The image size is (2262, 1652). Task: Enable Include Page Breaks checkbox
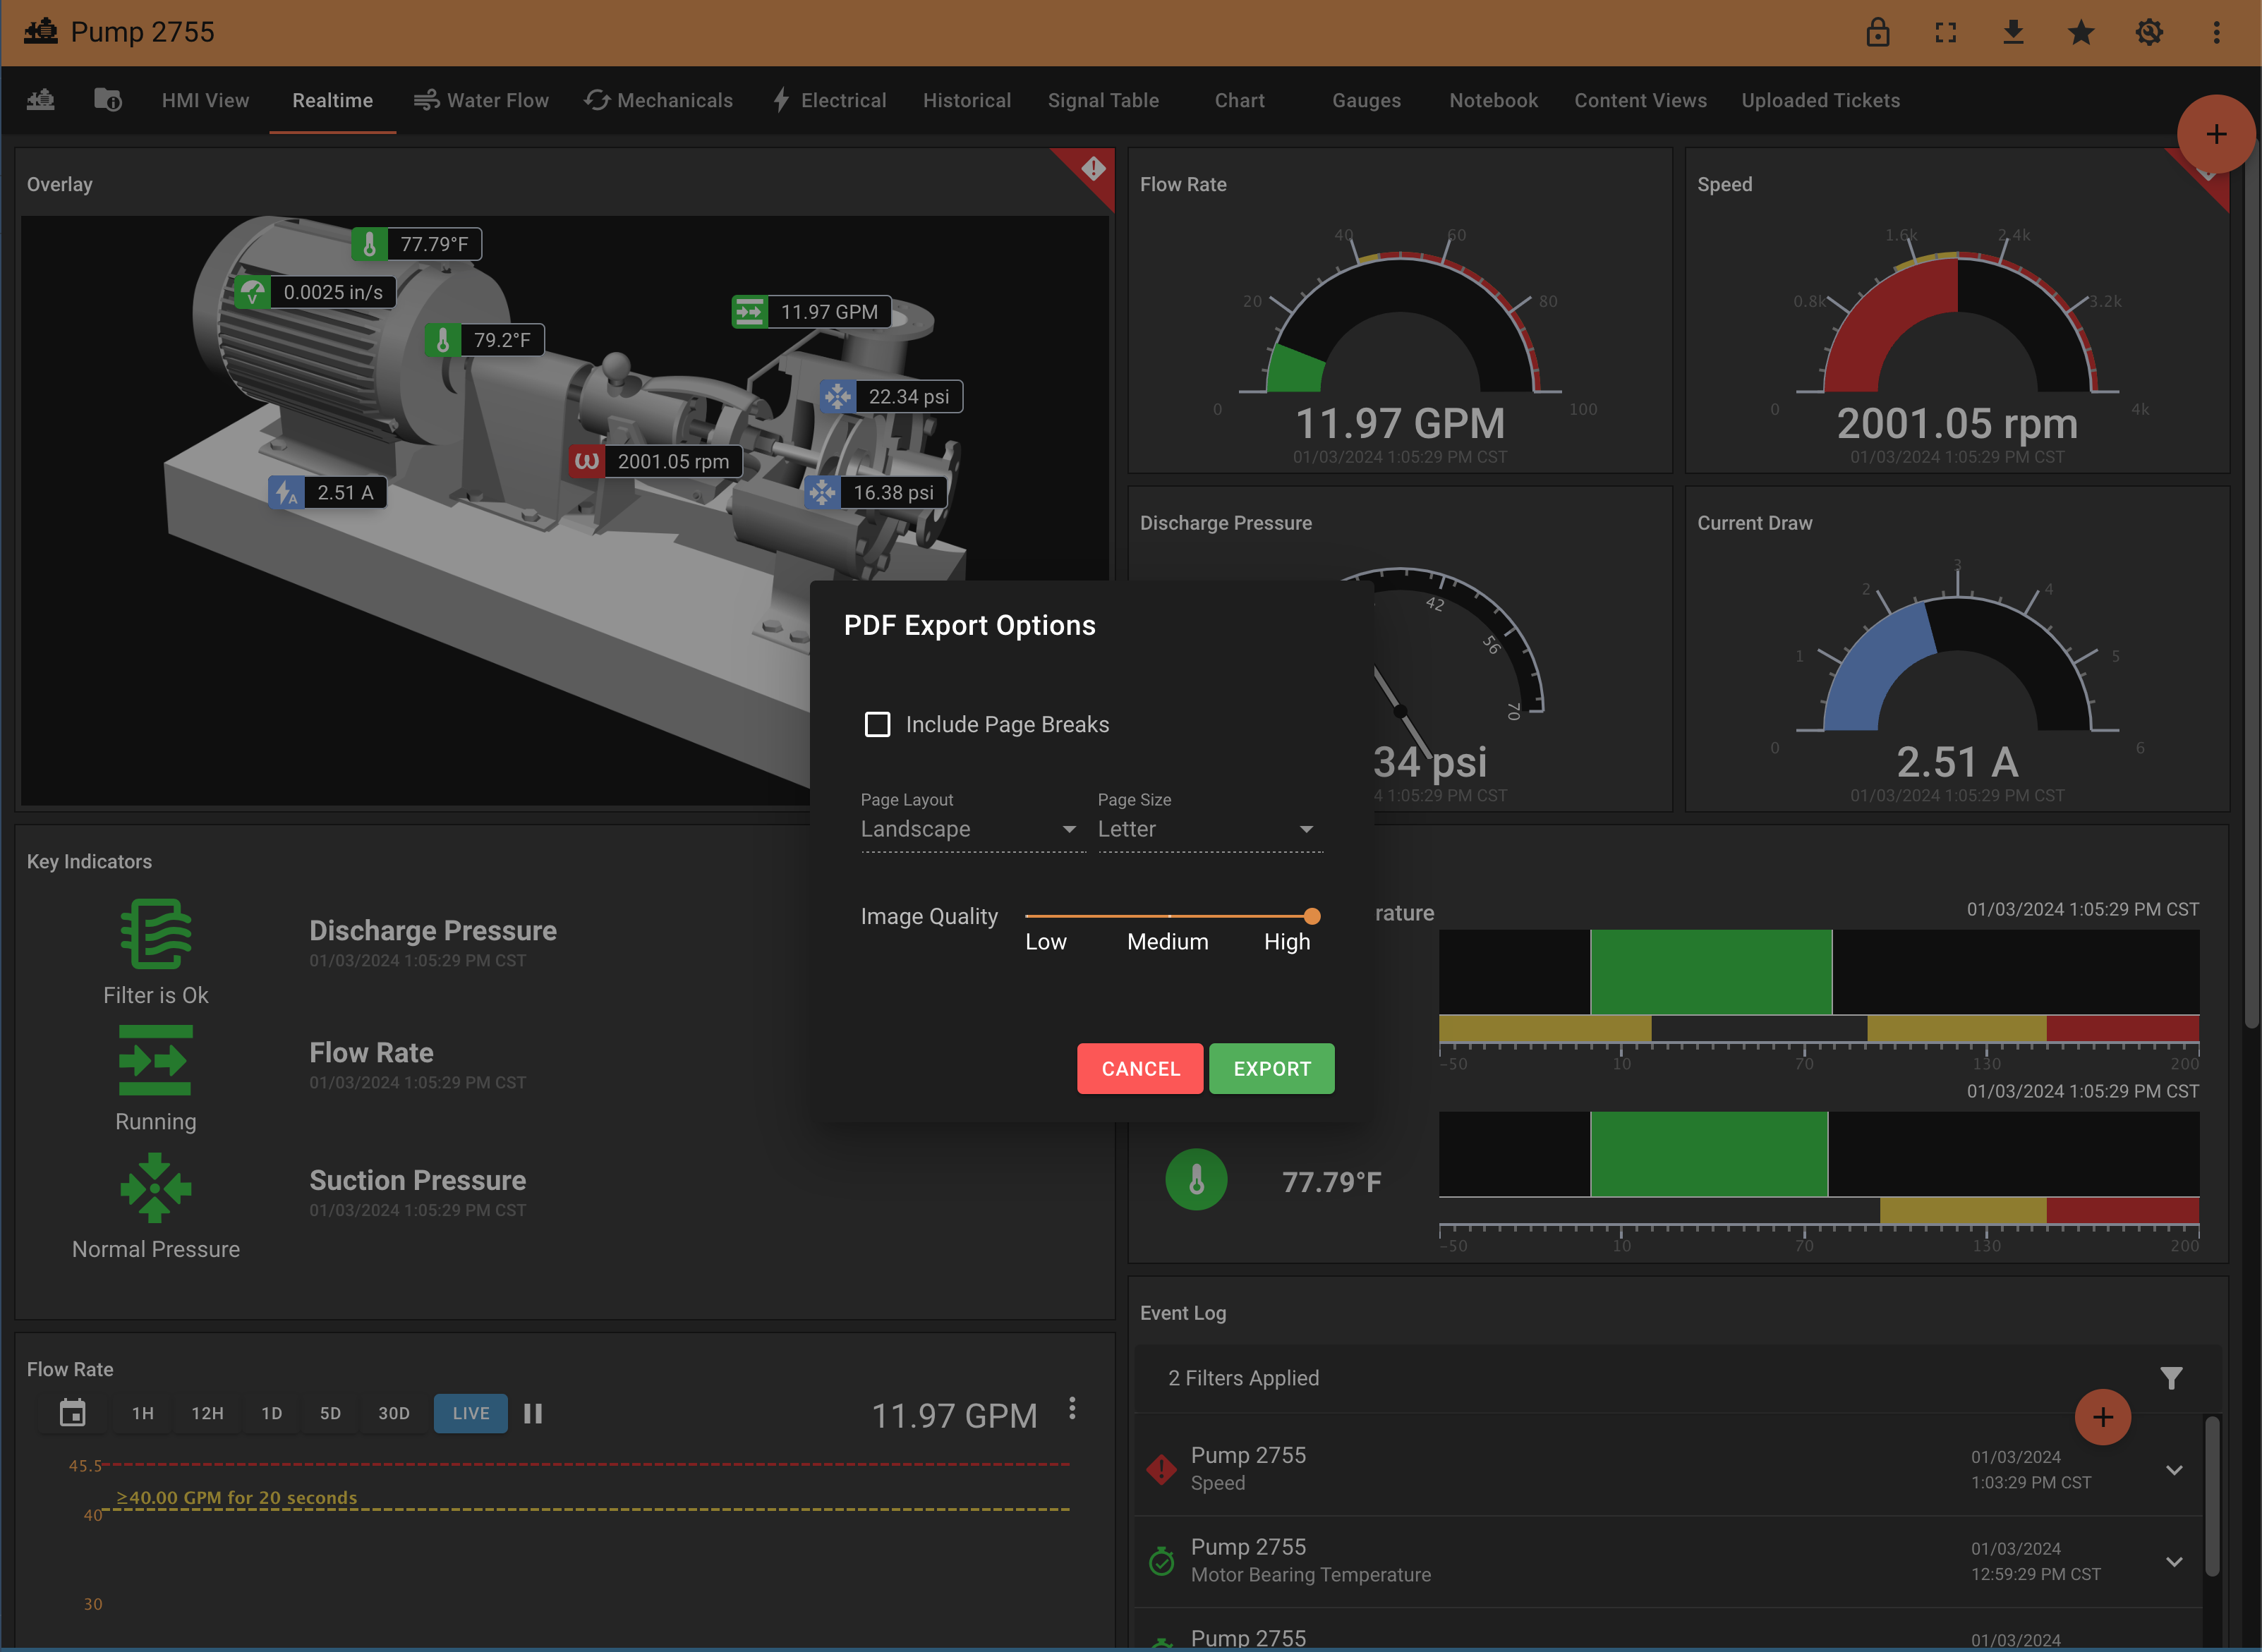[x=877, y=724]
